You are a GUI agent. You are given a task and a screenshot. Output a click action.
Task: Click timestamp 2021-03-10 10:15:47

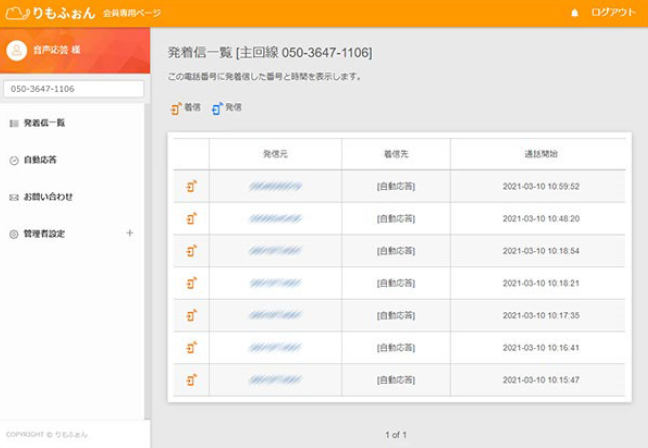[x=541, y=380]
